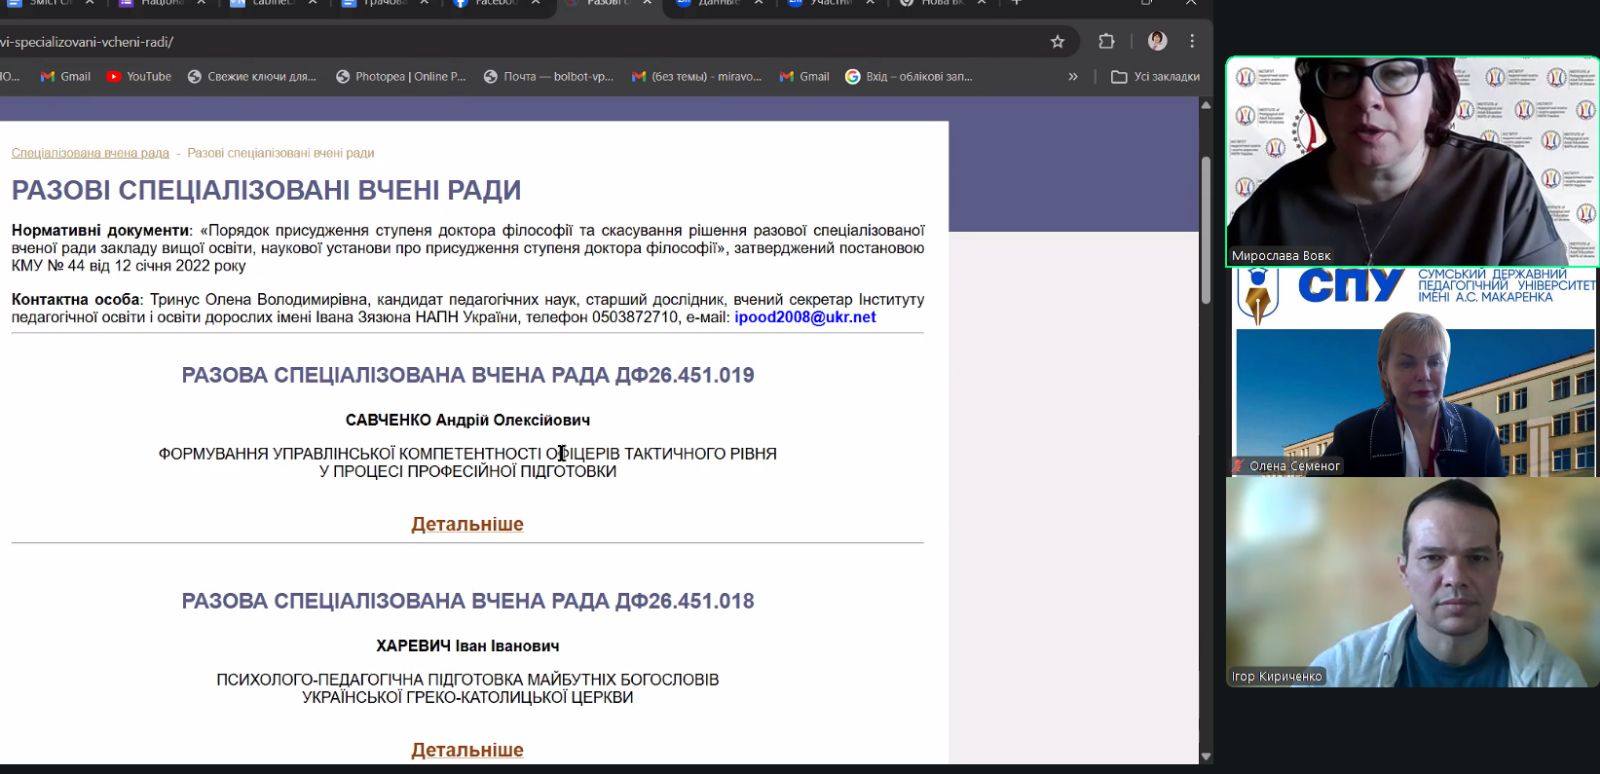Bookmark this page with the star icon
The width and height of the screenshot is (1600, 774).
coord(1057,41)
